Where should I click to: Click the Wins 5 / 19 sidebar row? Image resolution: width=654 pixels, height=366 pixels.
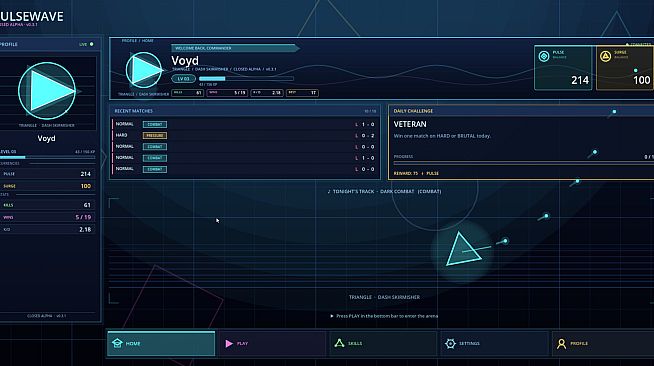click(x=48, y=217)
